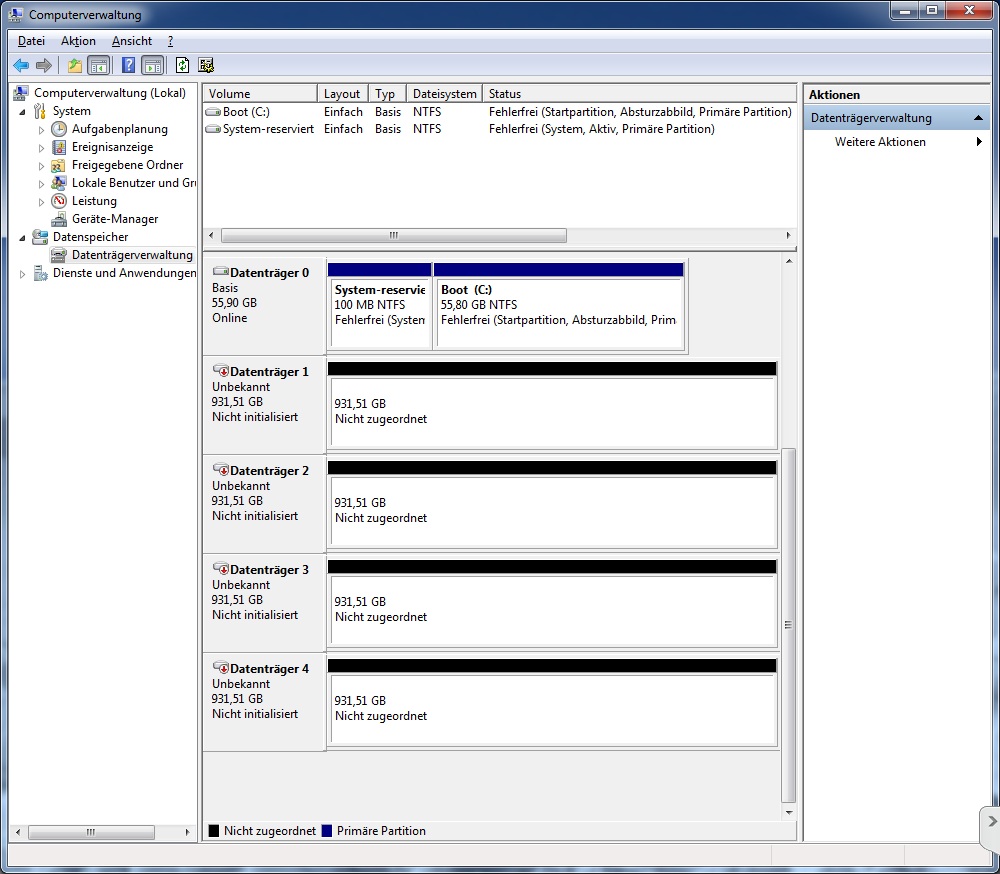Click the Datenträger 1 uninitialized disk icon
The image size is (1000, 874).
click(x=221, y=371)
